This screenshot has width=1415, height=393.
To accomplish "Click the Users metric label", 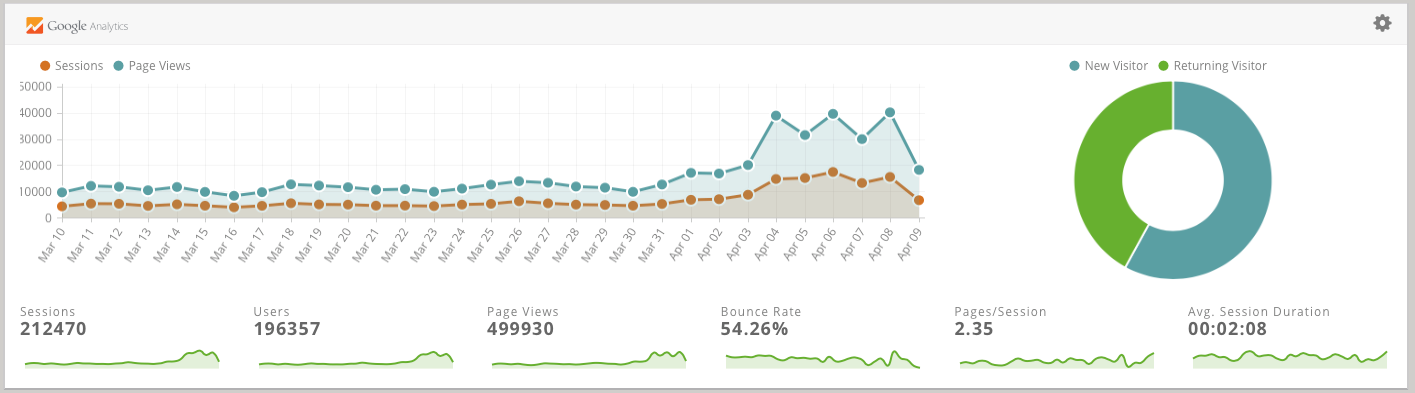I will [271, 312].
